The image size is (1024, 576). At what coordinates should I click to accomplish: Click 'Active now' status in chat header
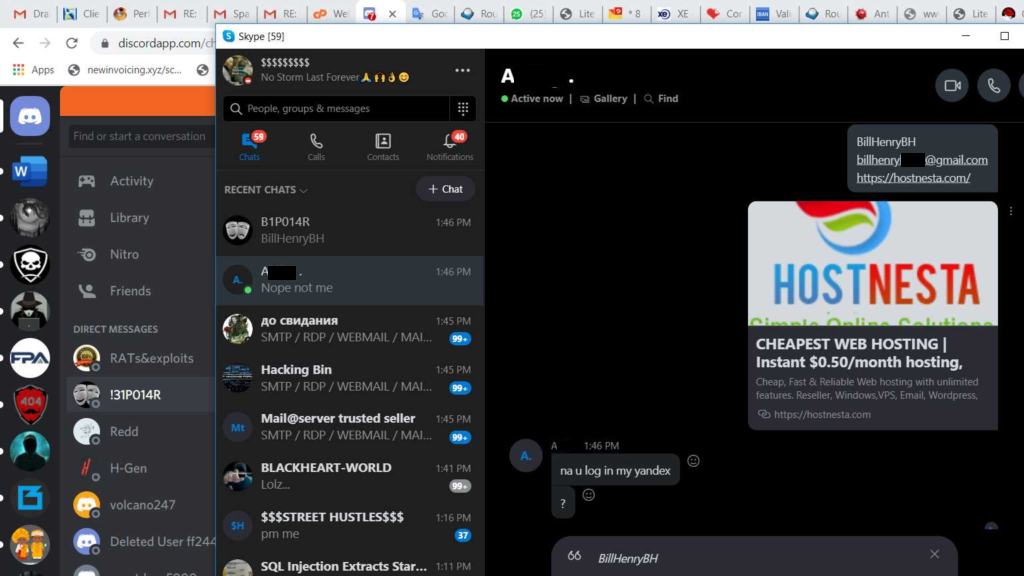click(x=532, y=99)
